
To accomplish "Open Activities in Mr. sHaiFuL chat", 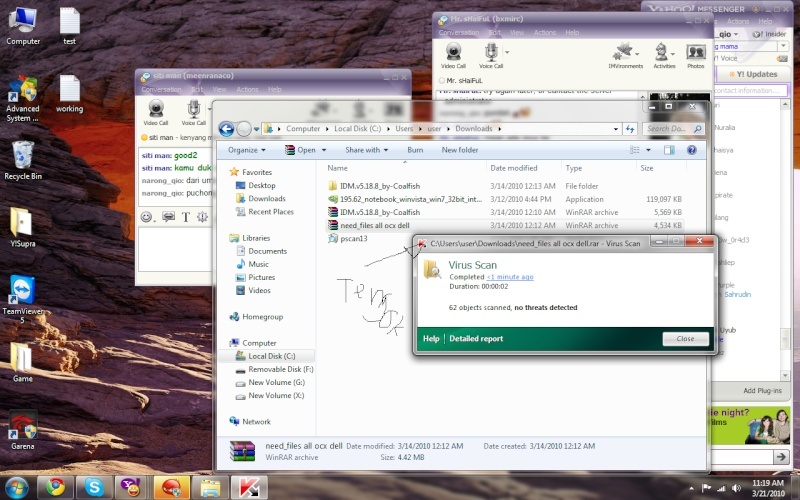I will [664, 55].
